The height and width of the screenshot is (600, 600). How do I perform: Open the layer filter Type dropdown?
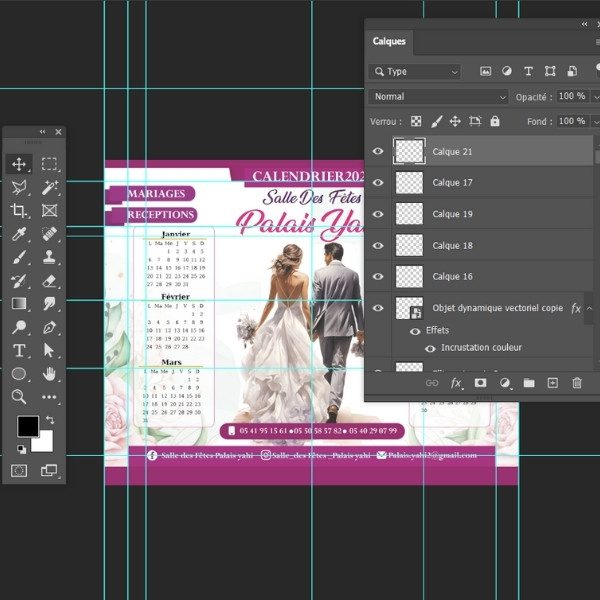414,72
